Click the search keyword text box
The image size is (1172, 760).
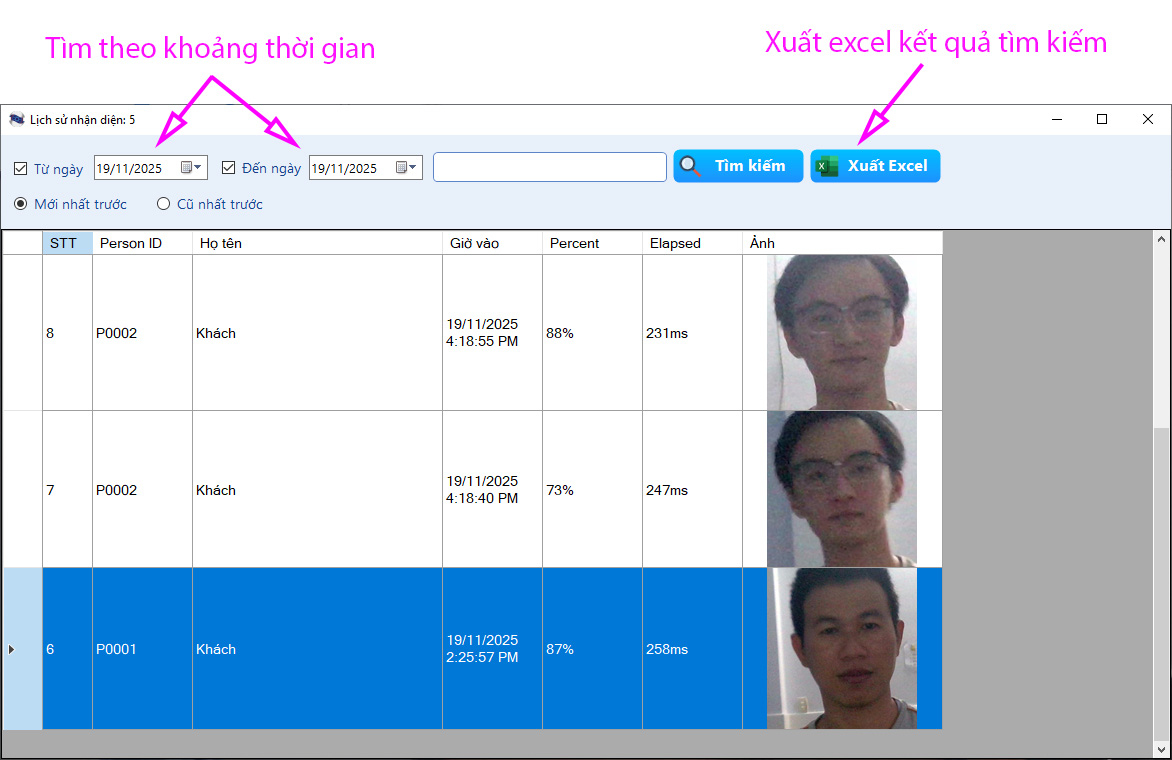coord(549,167)
